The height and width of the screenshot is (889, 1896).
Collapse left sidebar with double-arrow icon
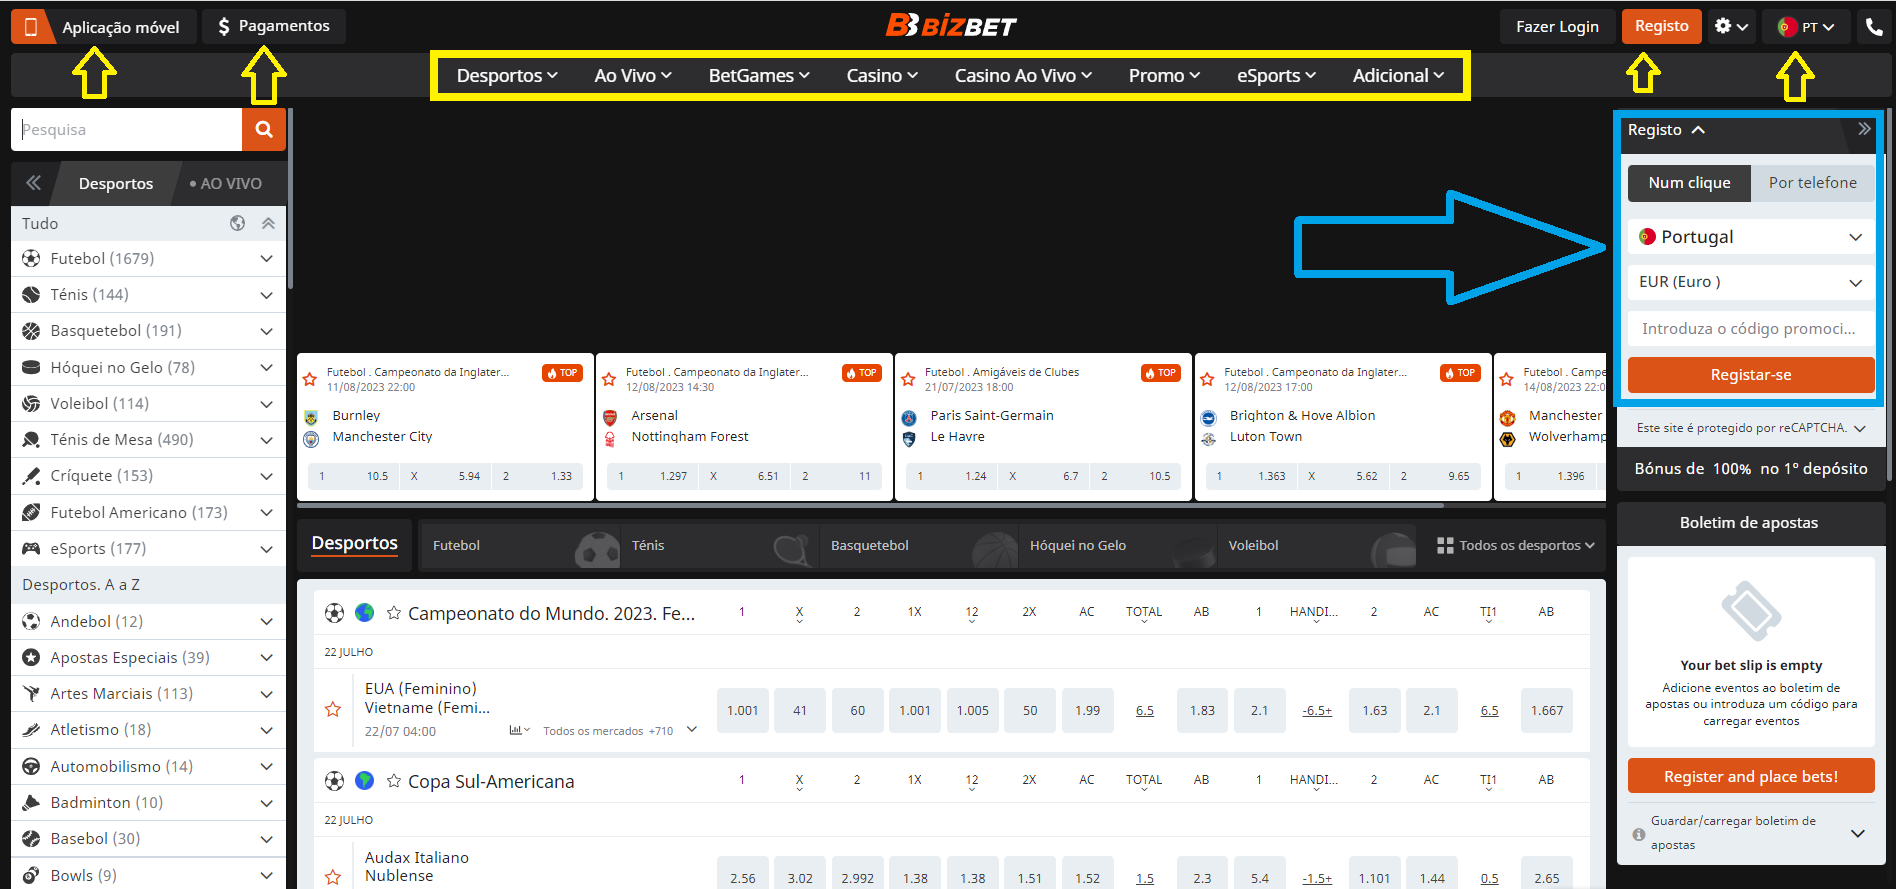click(33, 183)
